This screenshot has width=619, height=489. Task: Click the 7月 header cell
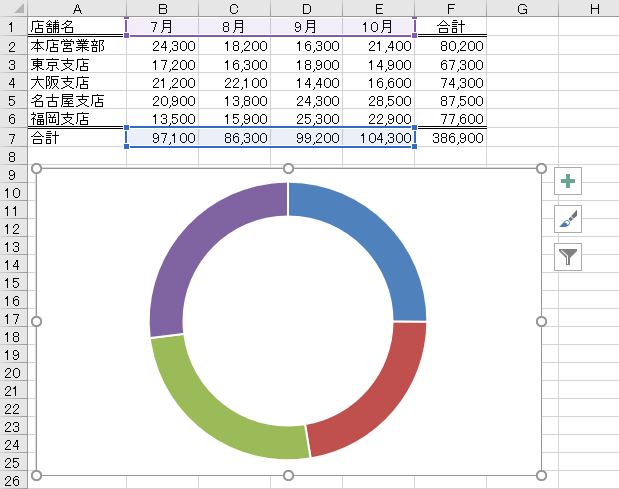click(162, 26)
